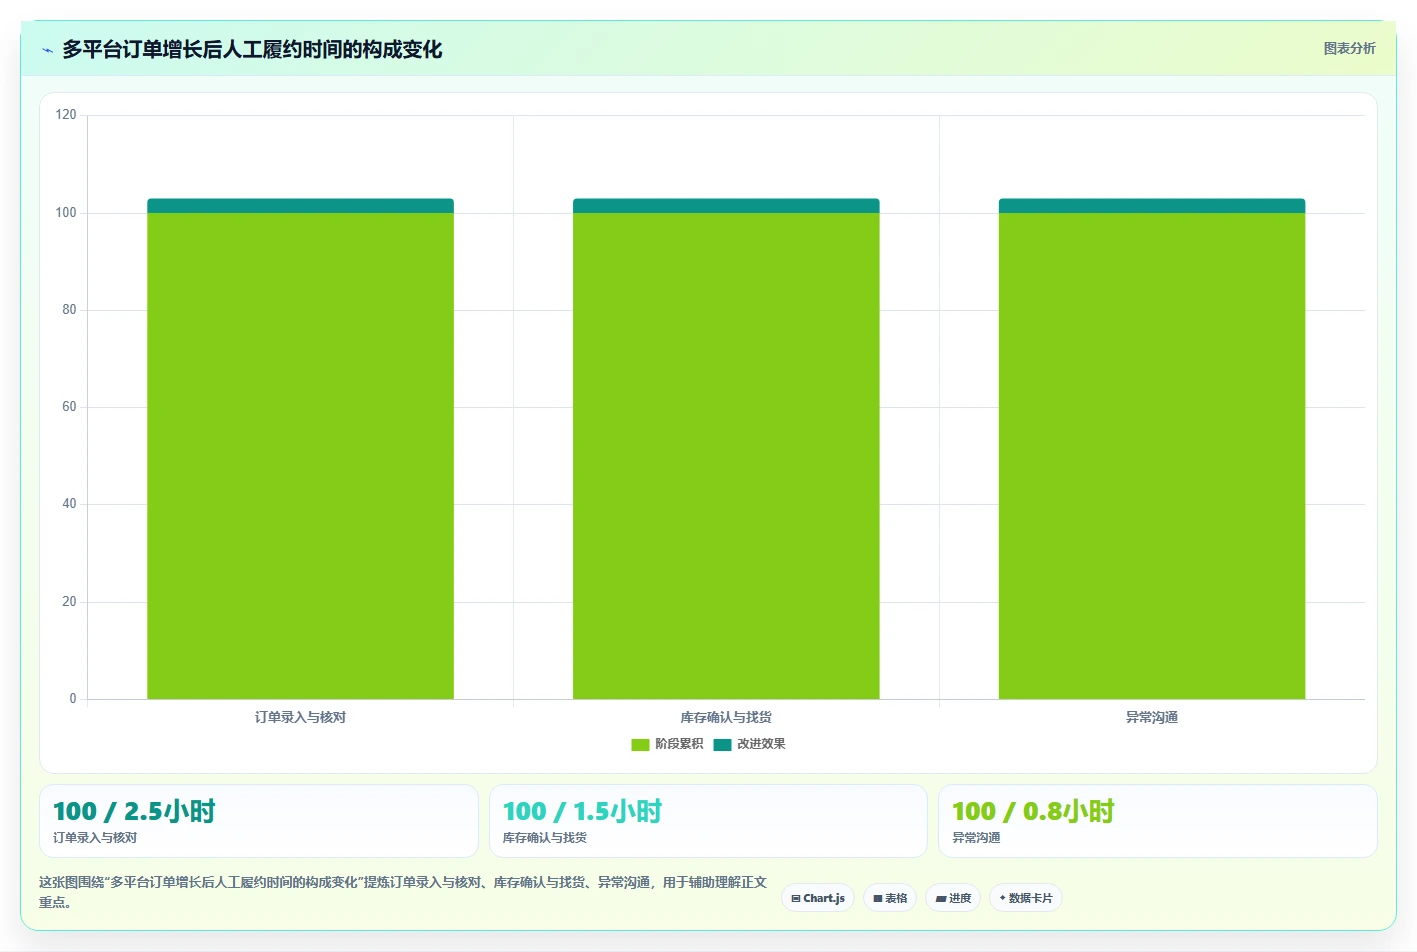
Task: Click the lightning icon beside the chart title
Action: (x=47, y=50)
